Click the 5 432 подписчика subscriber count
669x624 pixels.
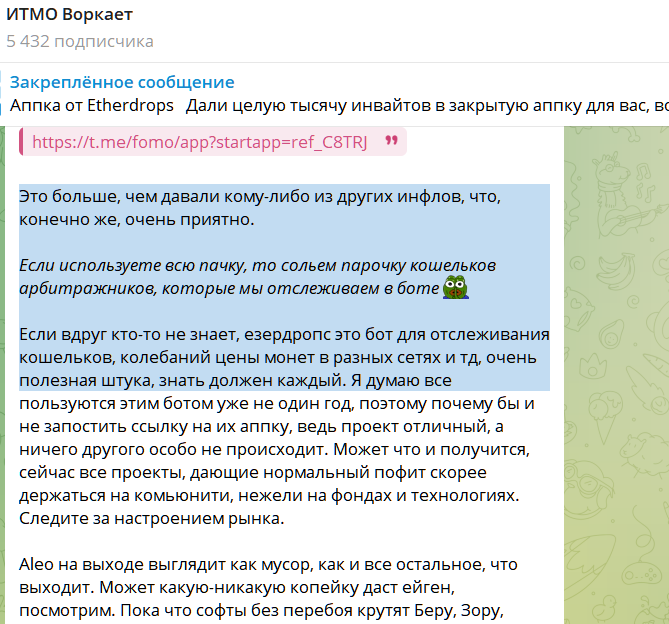tap(80, 41)
